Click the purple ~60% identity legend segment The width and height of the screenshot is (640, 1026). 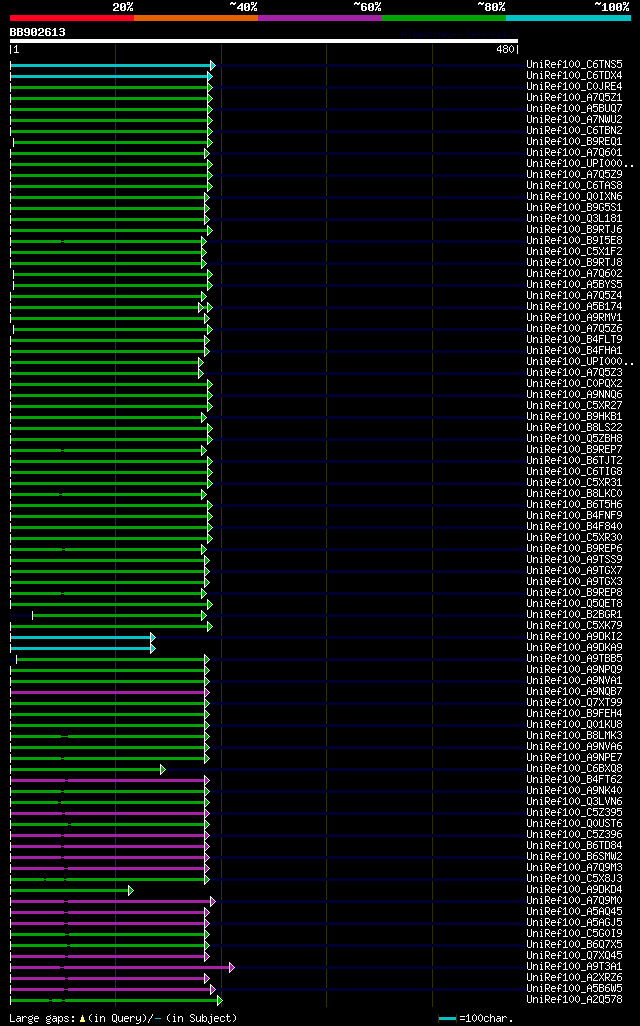[x=320, y=18]
